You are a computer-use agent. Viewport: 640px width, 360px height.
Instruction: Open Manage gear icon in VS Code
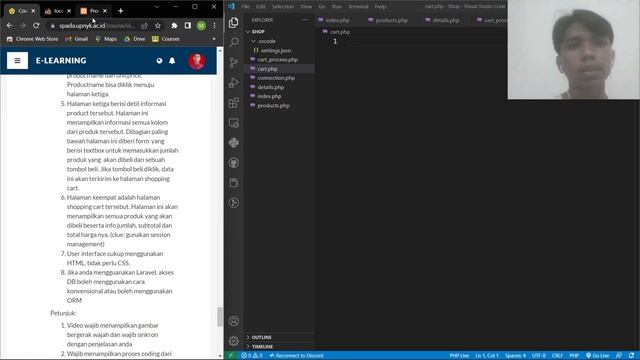click(x=233, y=340)
